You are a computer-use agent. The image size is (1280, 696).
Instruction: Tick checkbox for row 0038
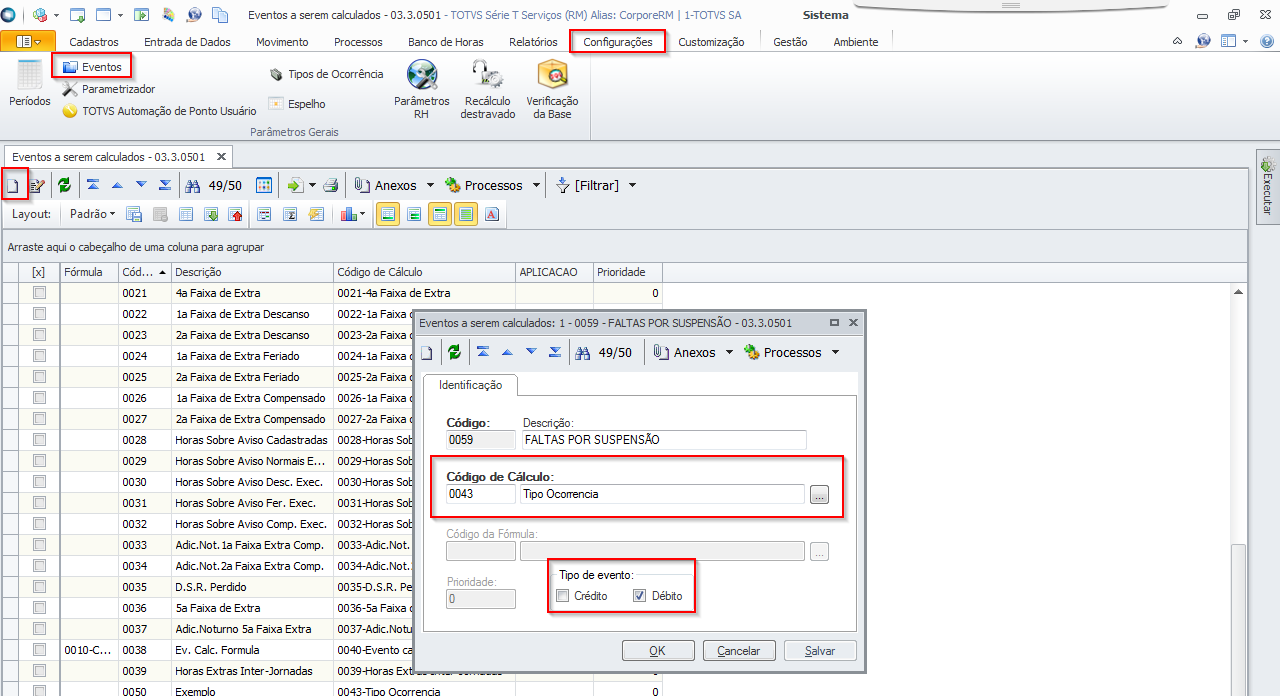point(39,650)
